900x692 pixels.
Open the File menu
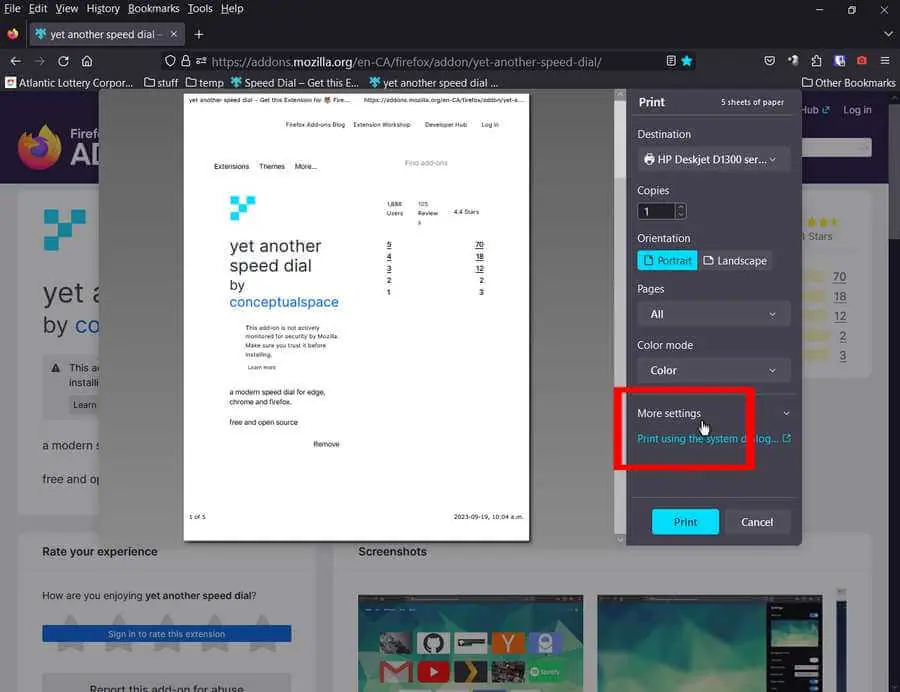(12, 9)
